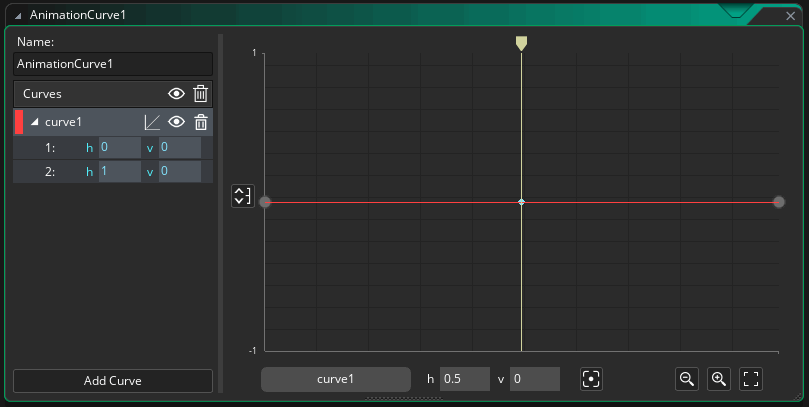Image resolution: width=809 pixels, height=407 pixels.
Task: Hide curve1 with its eye icon
Action: point(176,122)
